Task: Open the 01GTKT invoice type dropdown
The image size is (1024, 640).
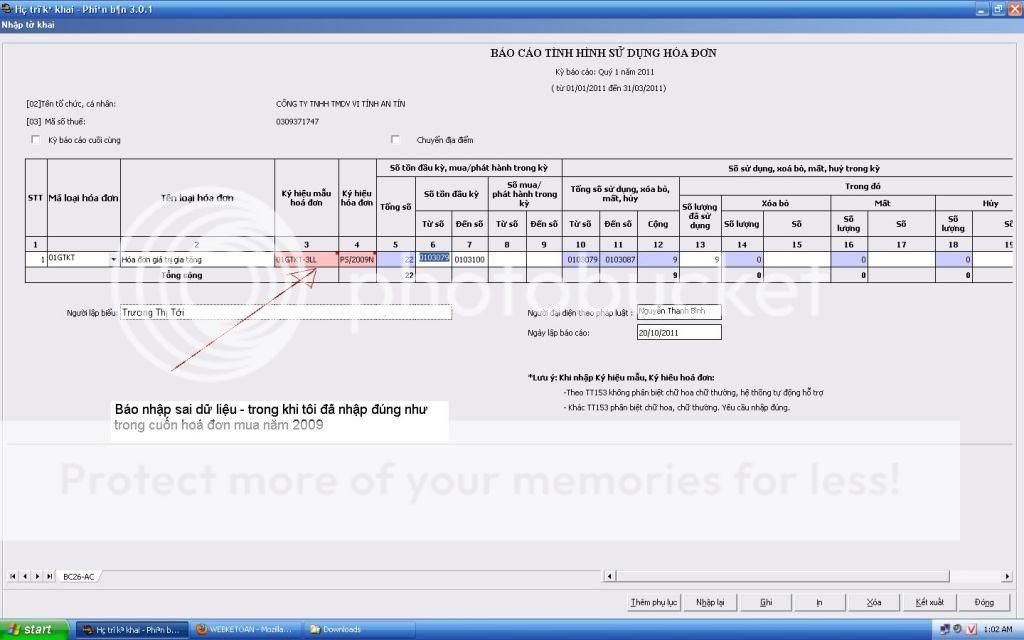Action: (113, 259)
